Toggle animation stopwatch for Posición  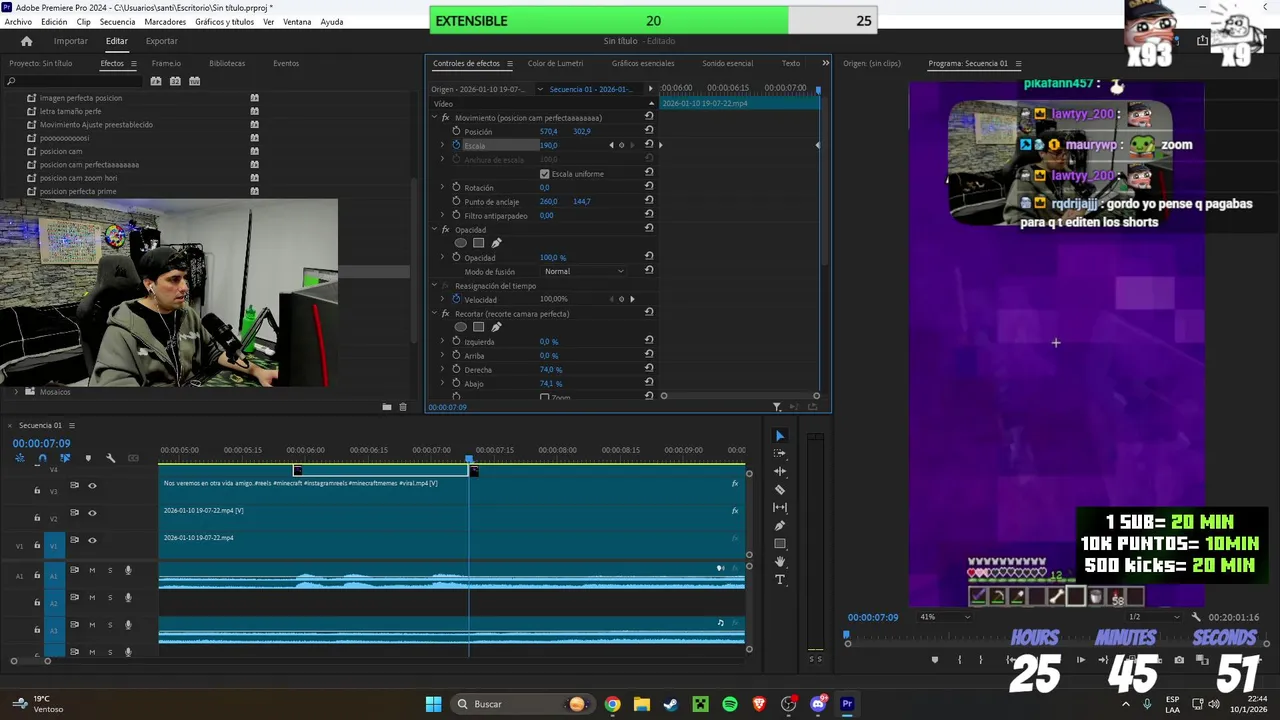pos(456,131)
